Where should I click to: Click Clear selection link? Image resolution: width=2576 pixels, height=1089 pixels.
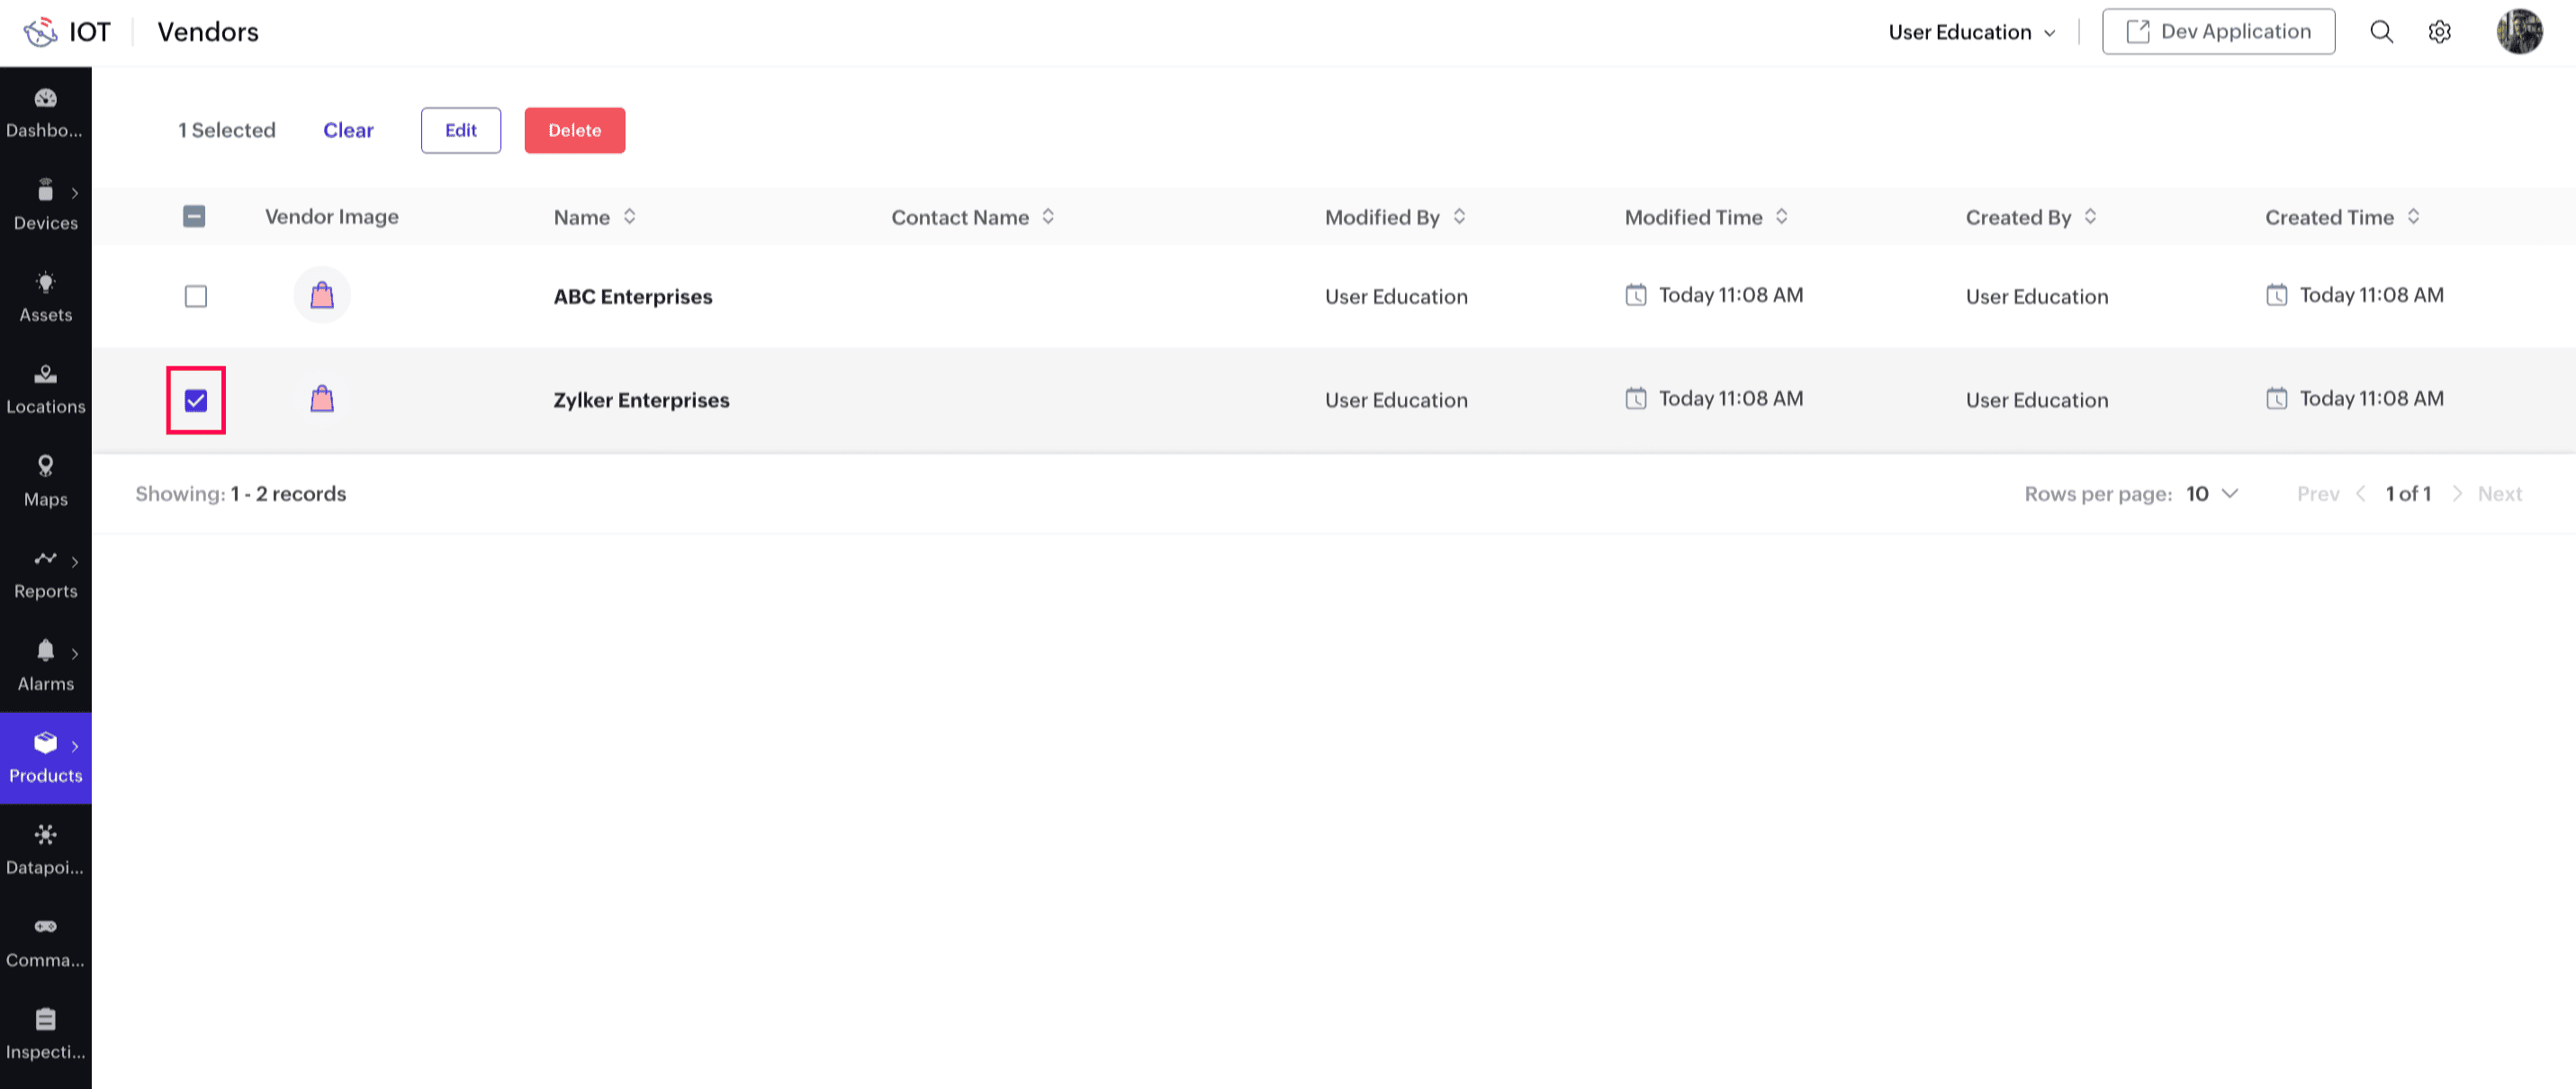click(x=348, y=131)
